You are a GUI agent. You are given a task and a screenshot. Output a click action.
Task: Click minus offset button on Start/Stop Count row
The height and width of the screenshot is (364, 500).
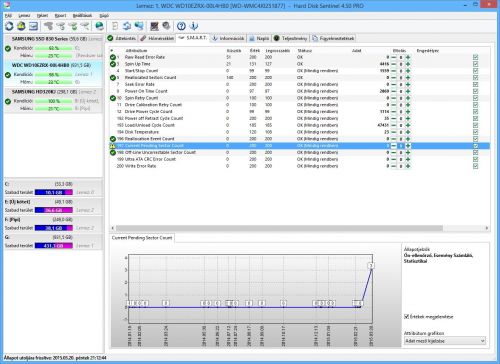(x=394, y=71)
